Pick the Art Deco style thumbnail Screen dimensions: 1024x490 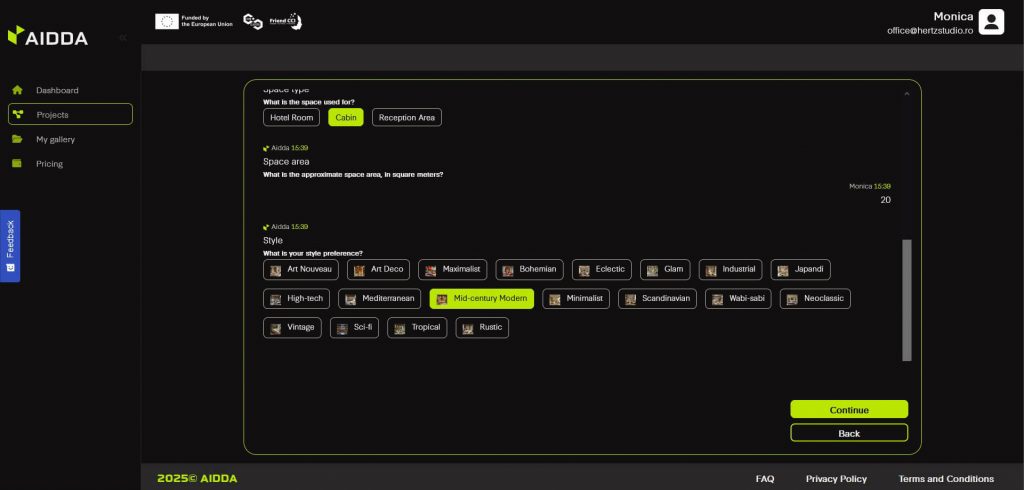(x=359, y=270)
